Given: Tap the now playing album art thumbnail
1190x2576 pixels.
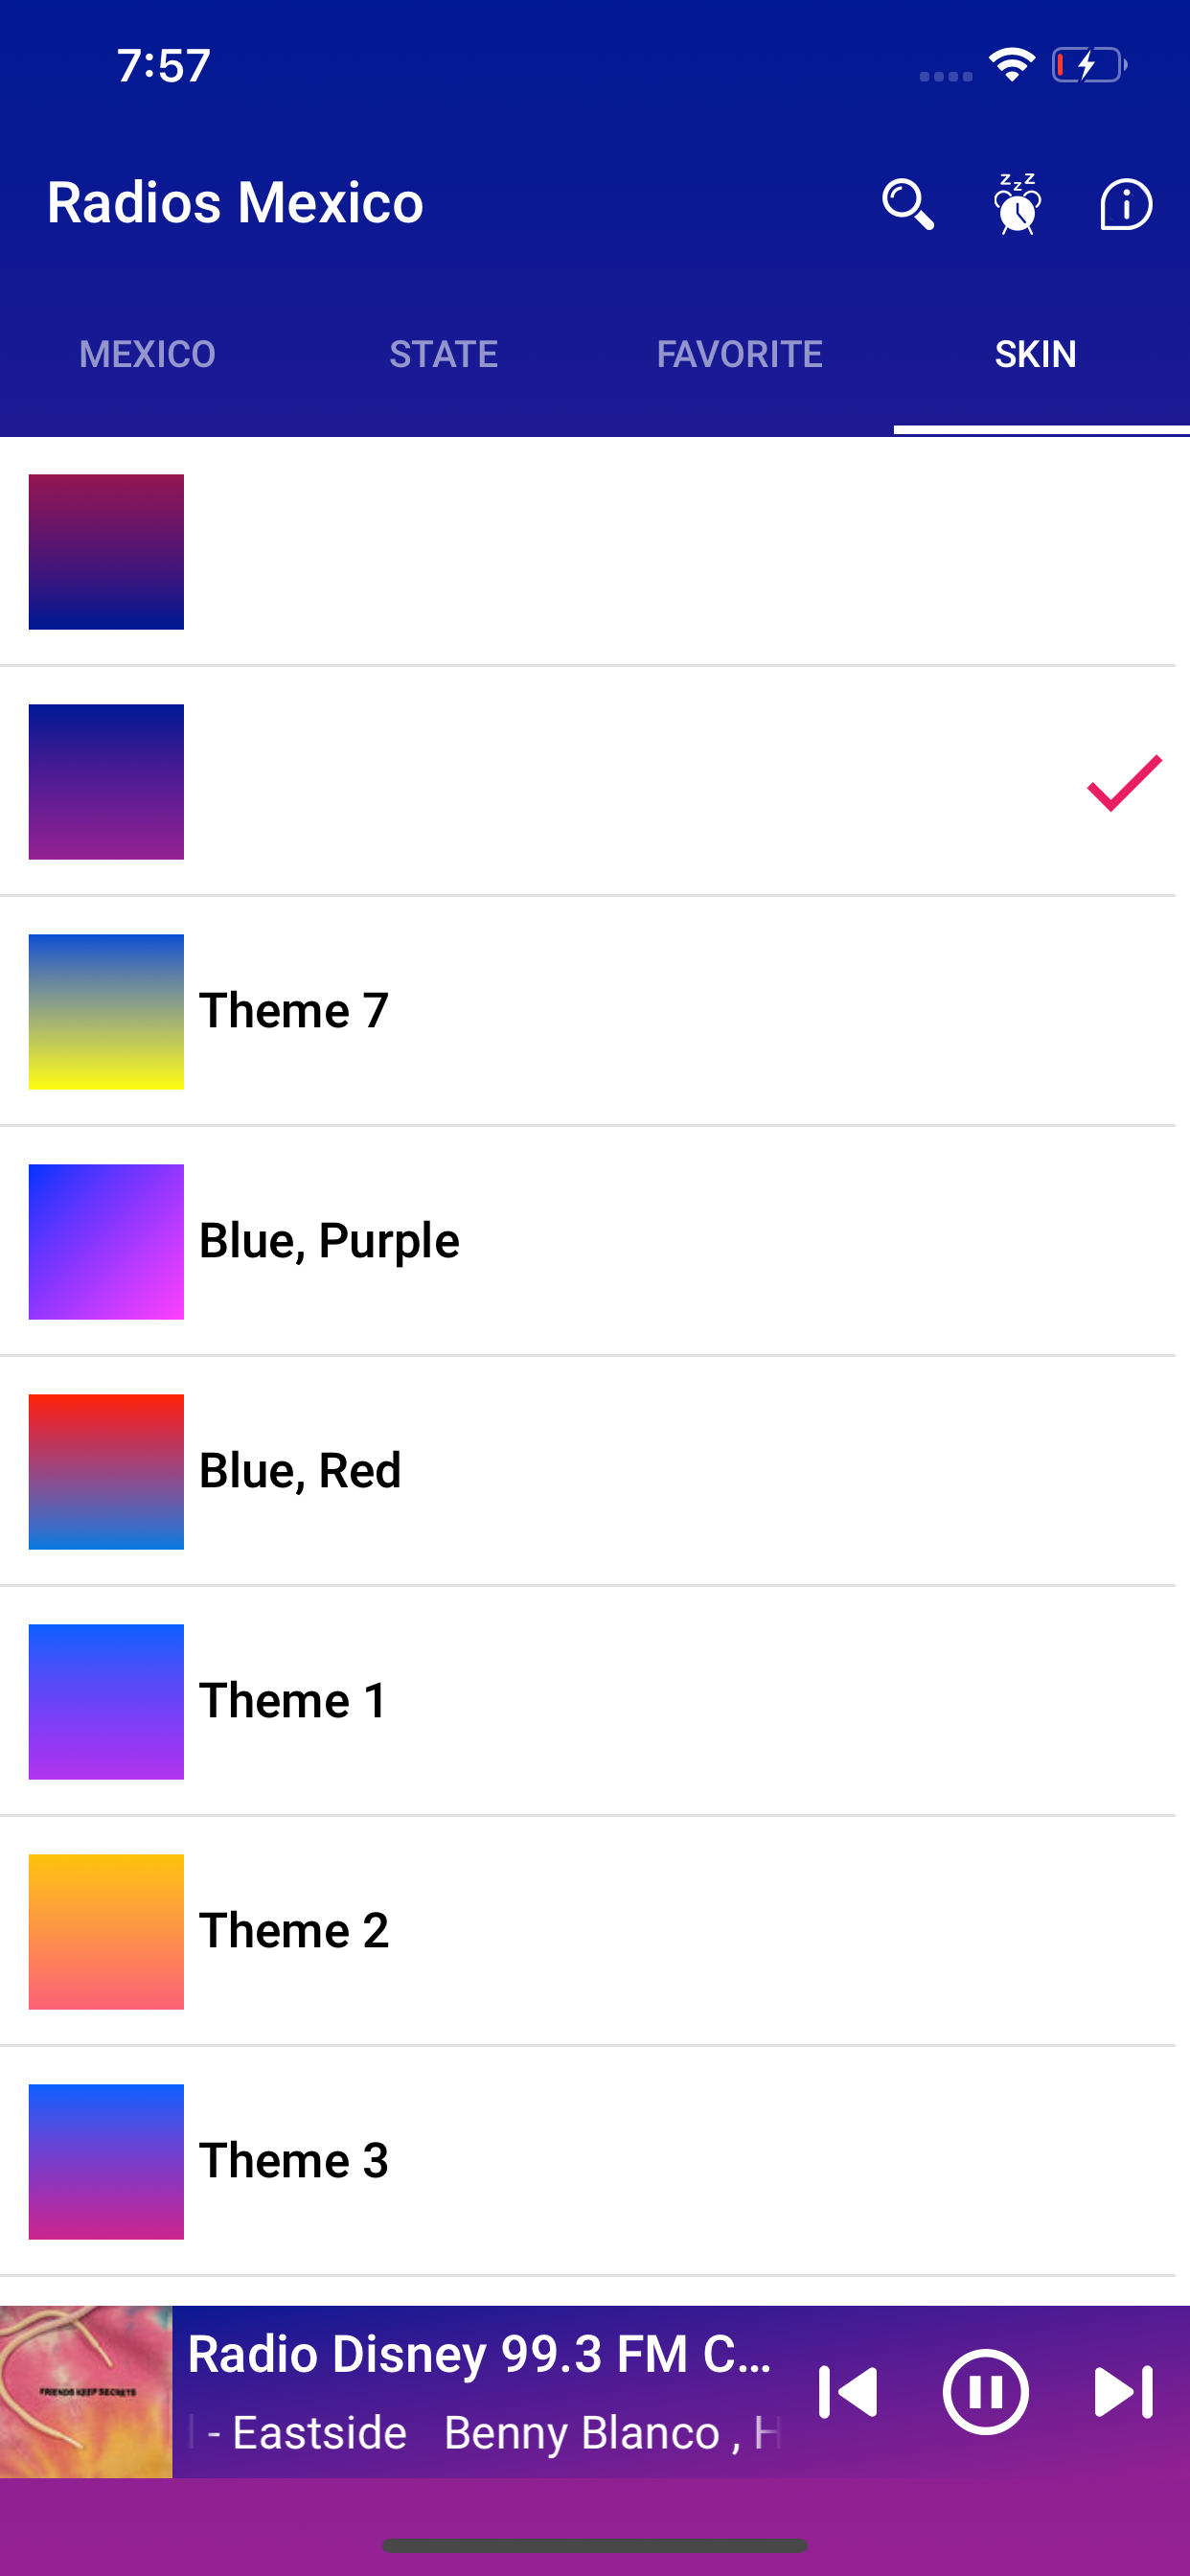Looking at the screenshot, I should (x=86, y=2392).
